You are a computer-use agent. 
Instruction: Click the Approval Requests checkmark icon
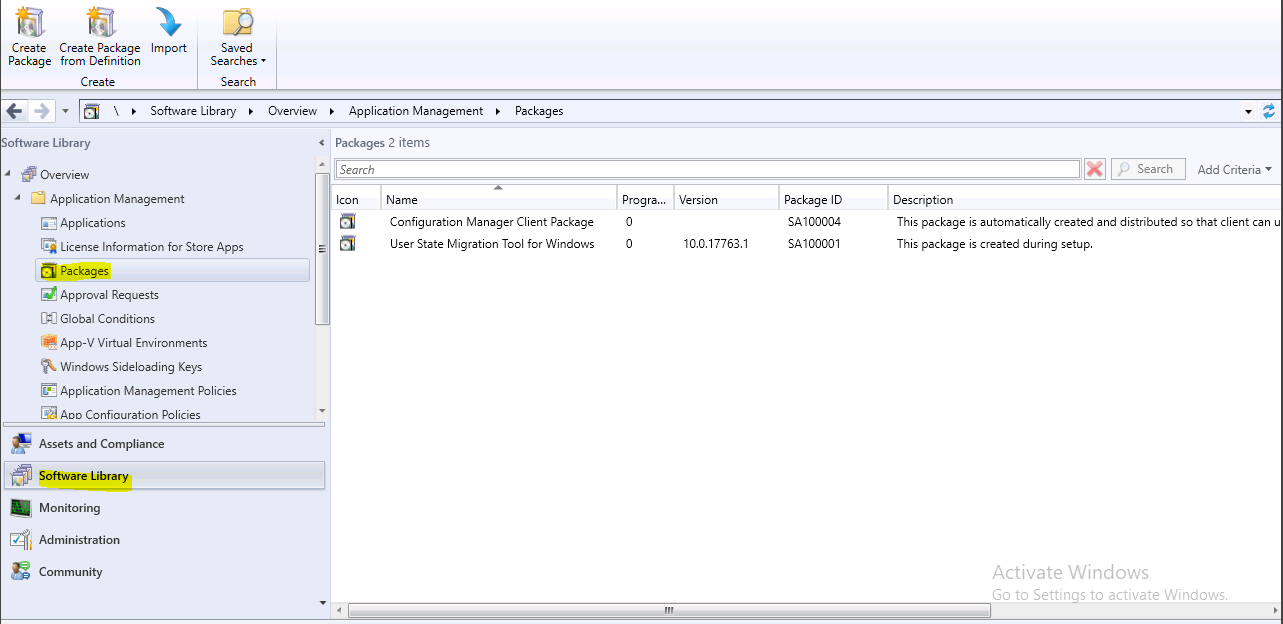tap(48, 294)
